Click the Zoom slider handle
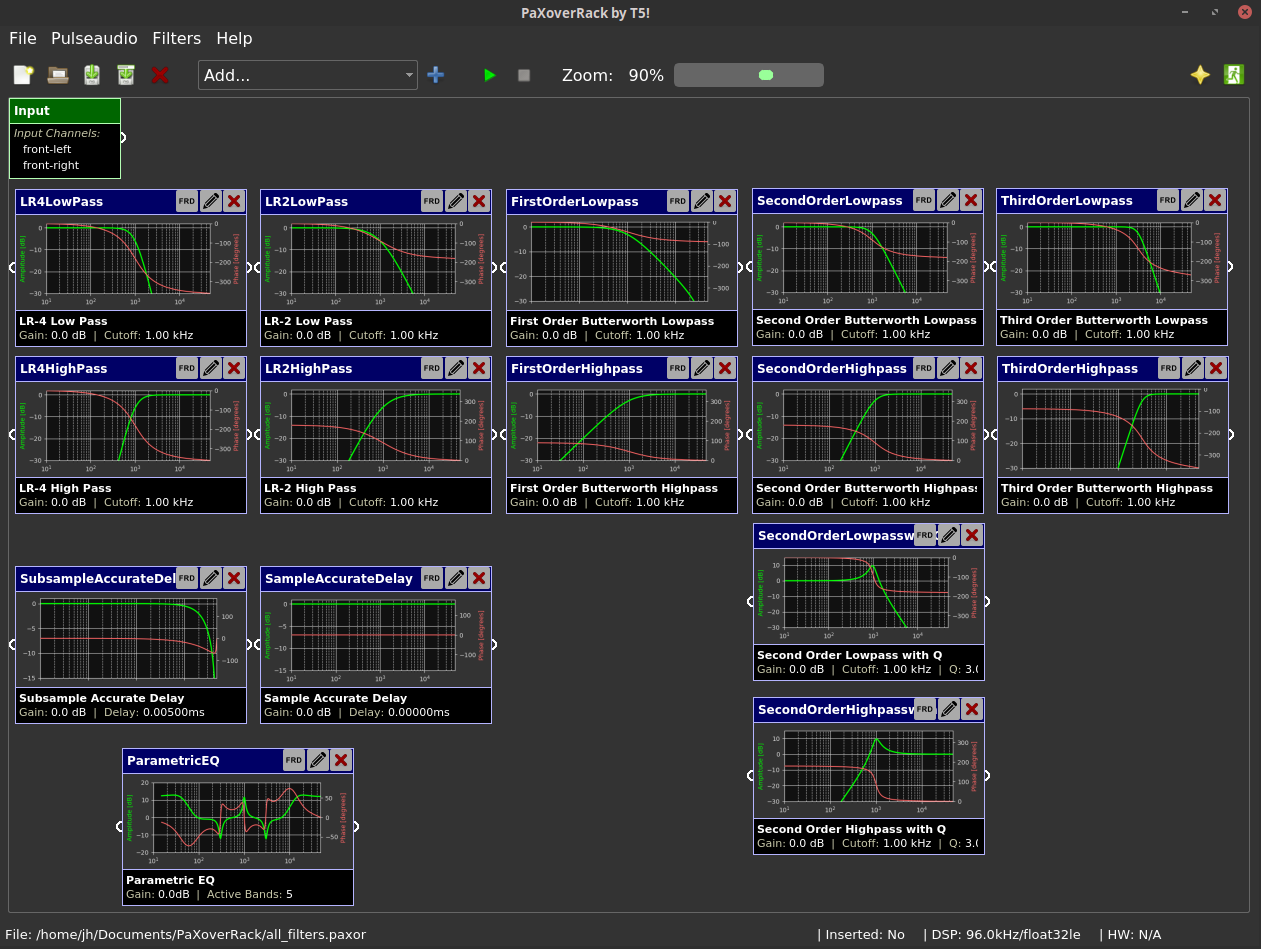The image size is (1261, 949). click(x=766, y=75)
